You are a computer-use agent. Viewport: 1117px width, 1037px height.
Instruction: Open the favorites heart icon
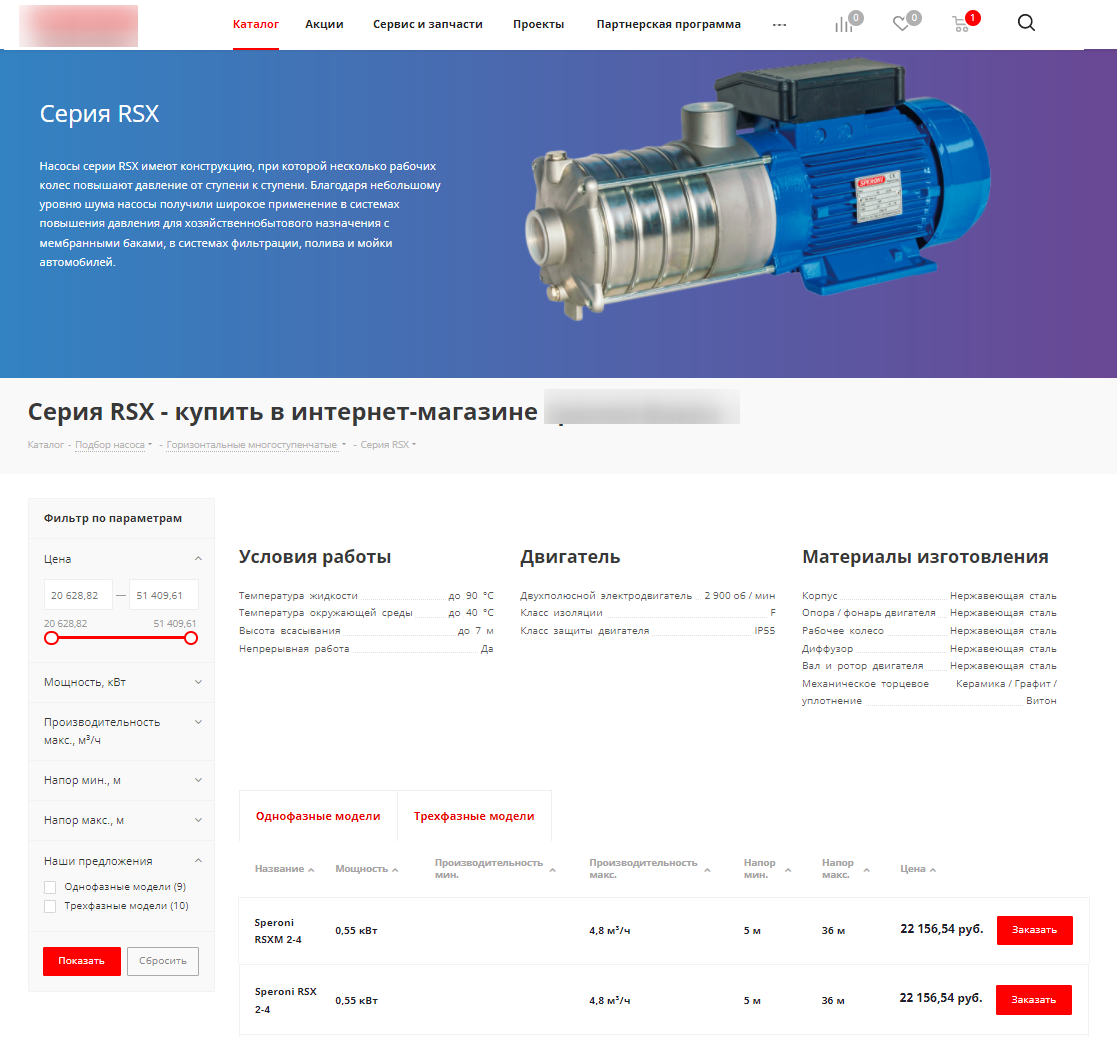point(902,24)
